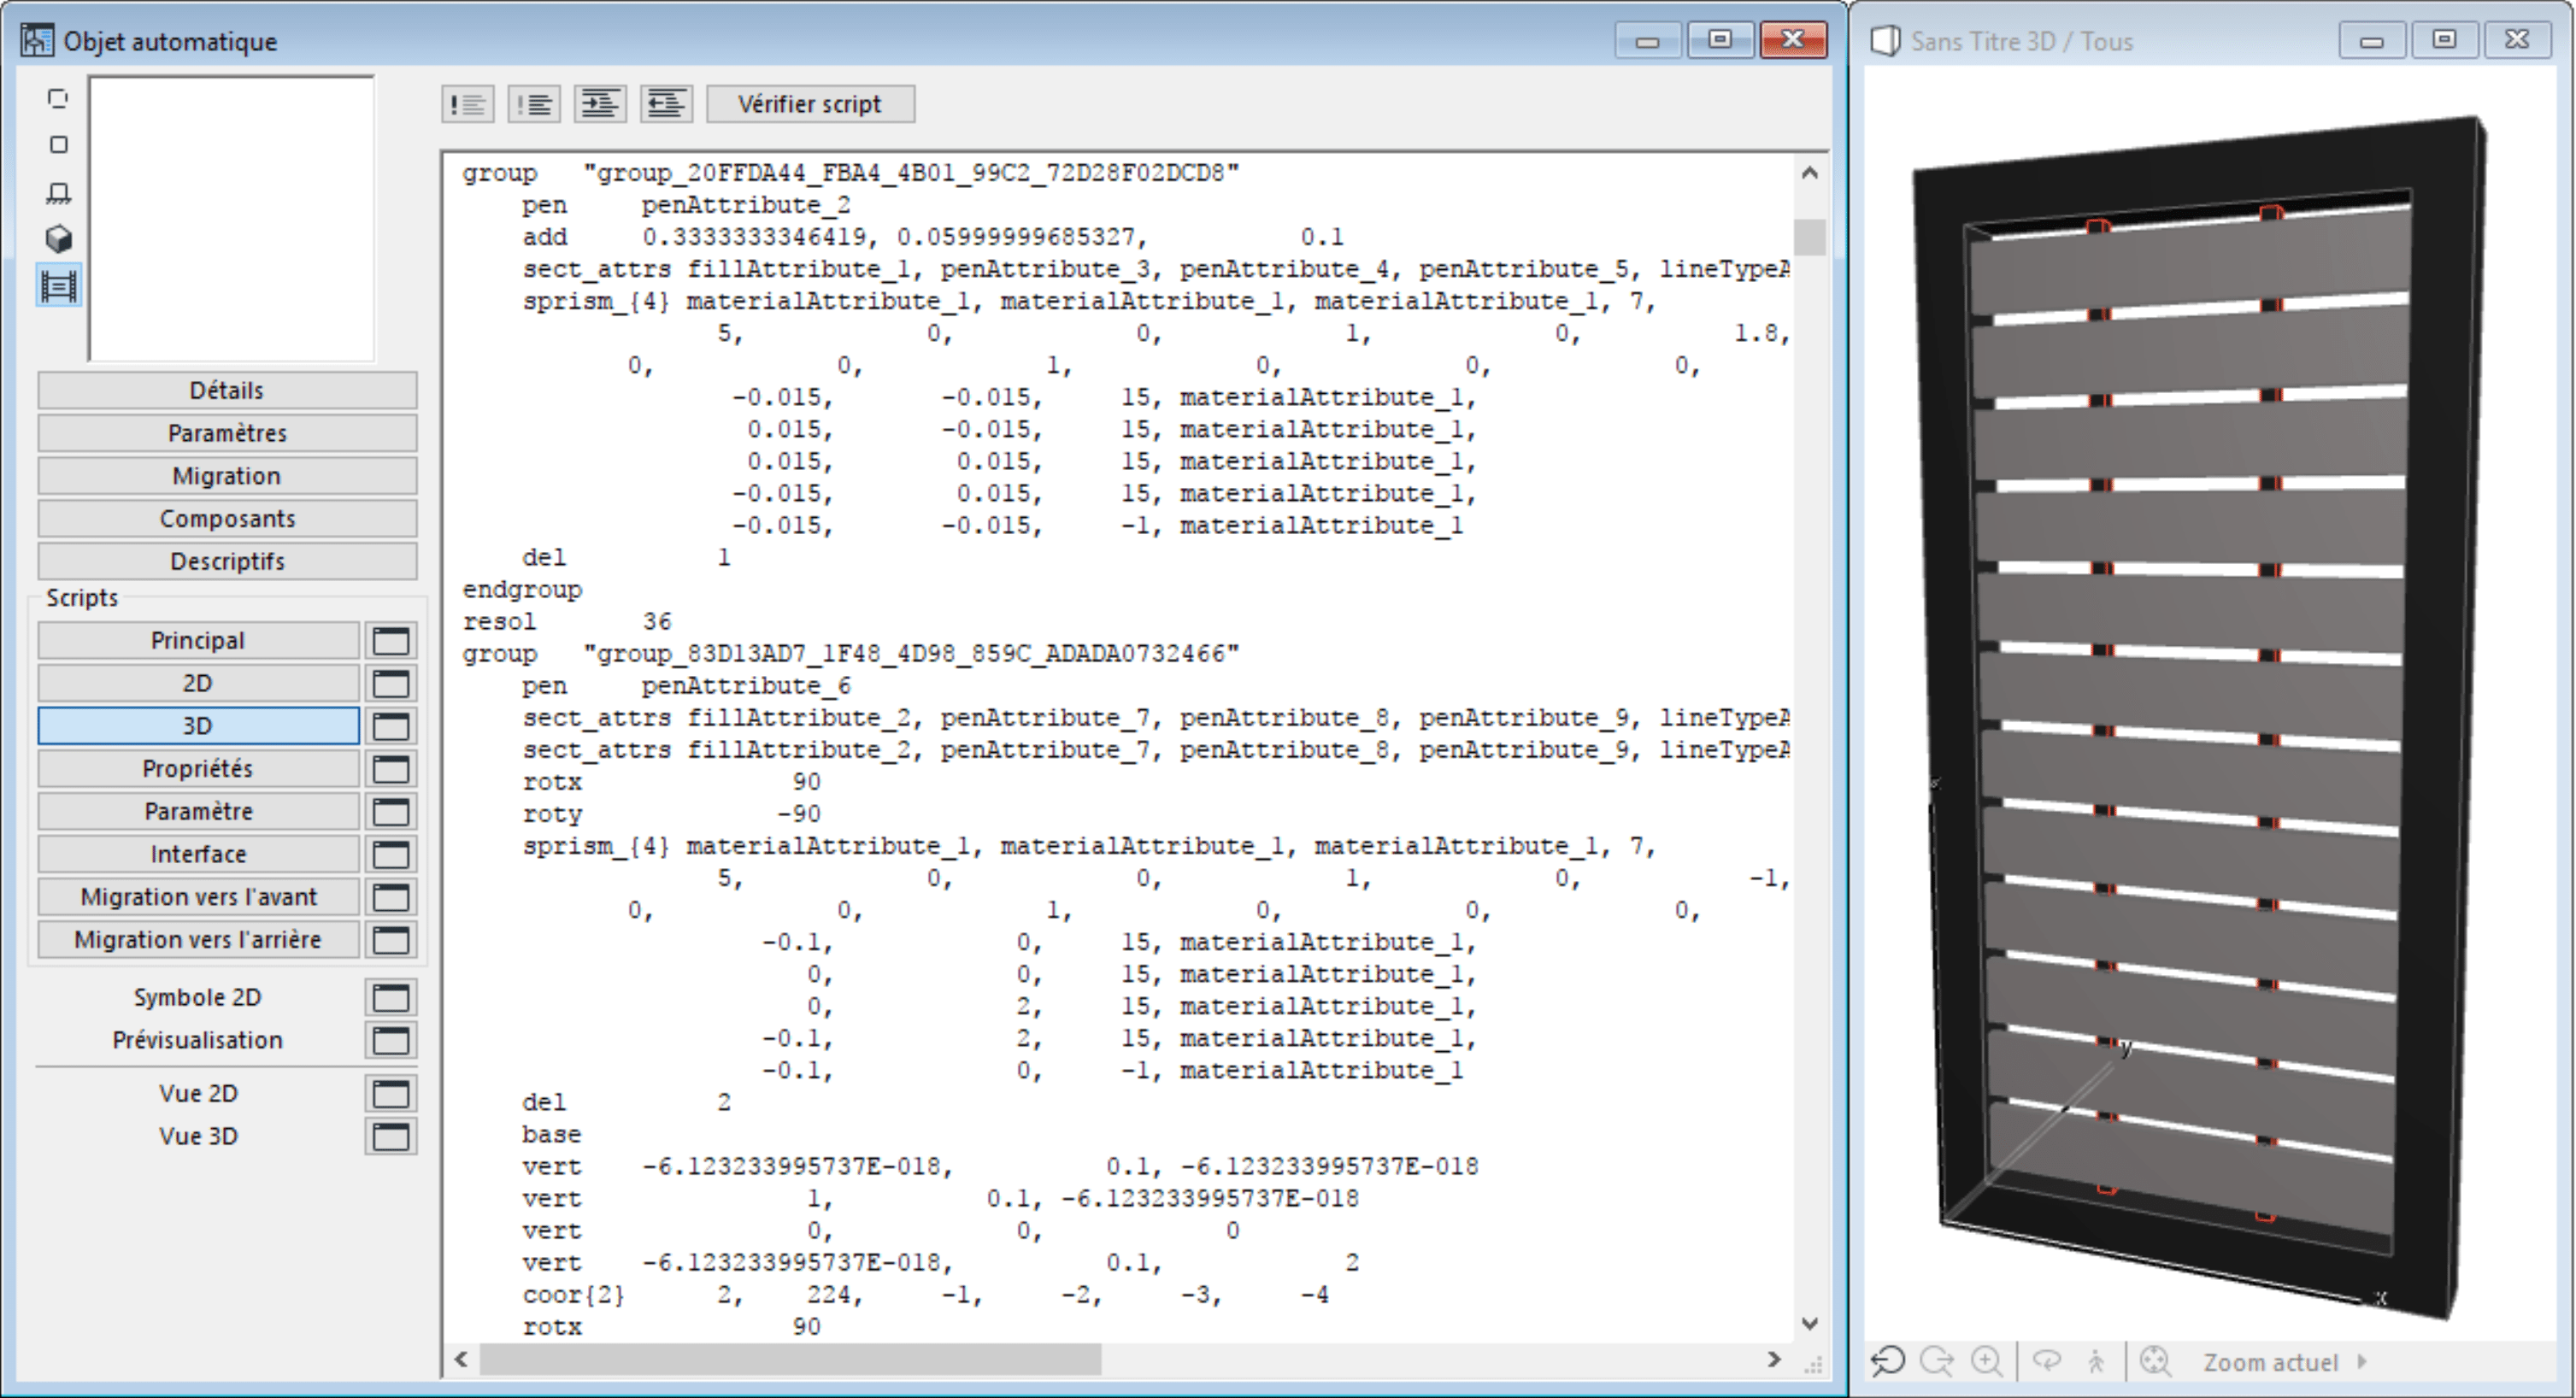Open the Propriétés script
2576x1398 pixels.
tap(198, 769)
